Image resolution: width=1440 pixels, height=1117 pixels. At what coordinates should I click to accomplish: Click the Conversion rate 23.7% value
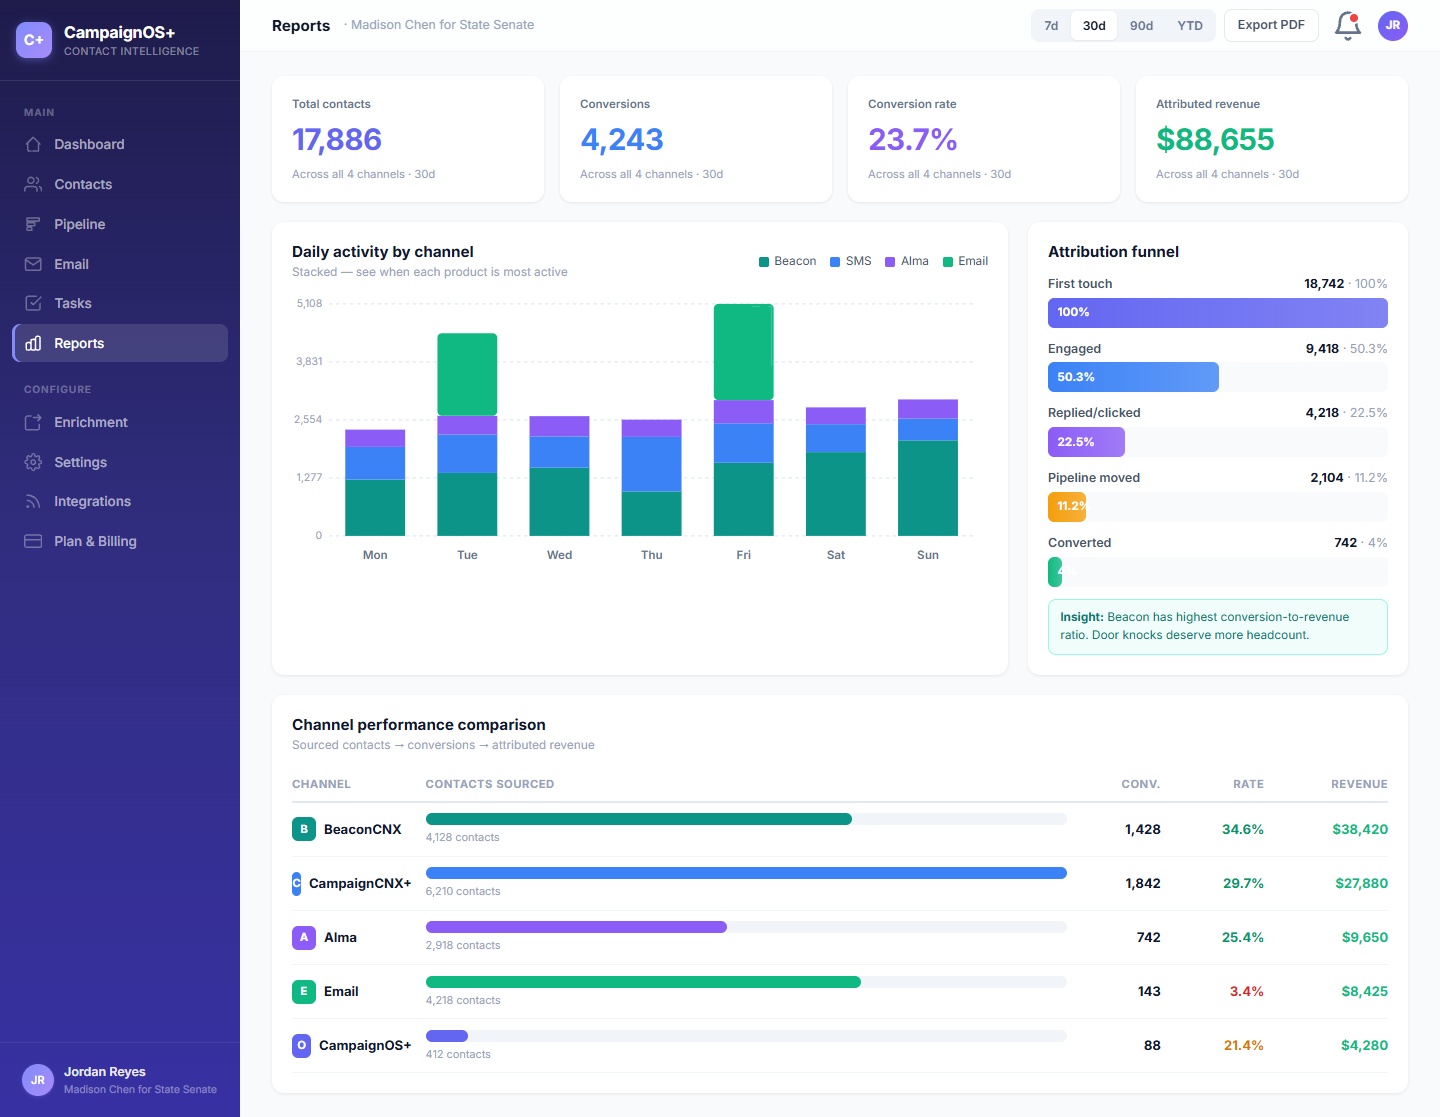(913, 139)
